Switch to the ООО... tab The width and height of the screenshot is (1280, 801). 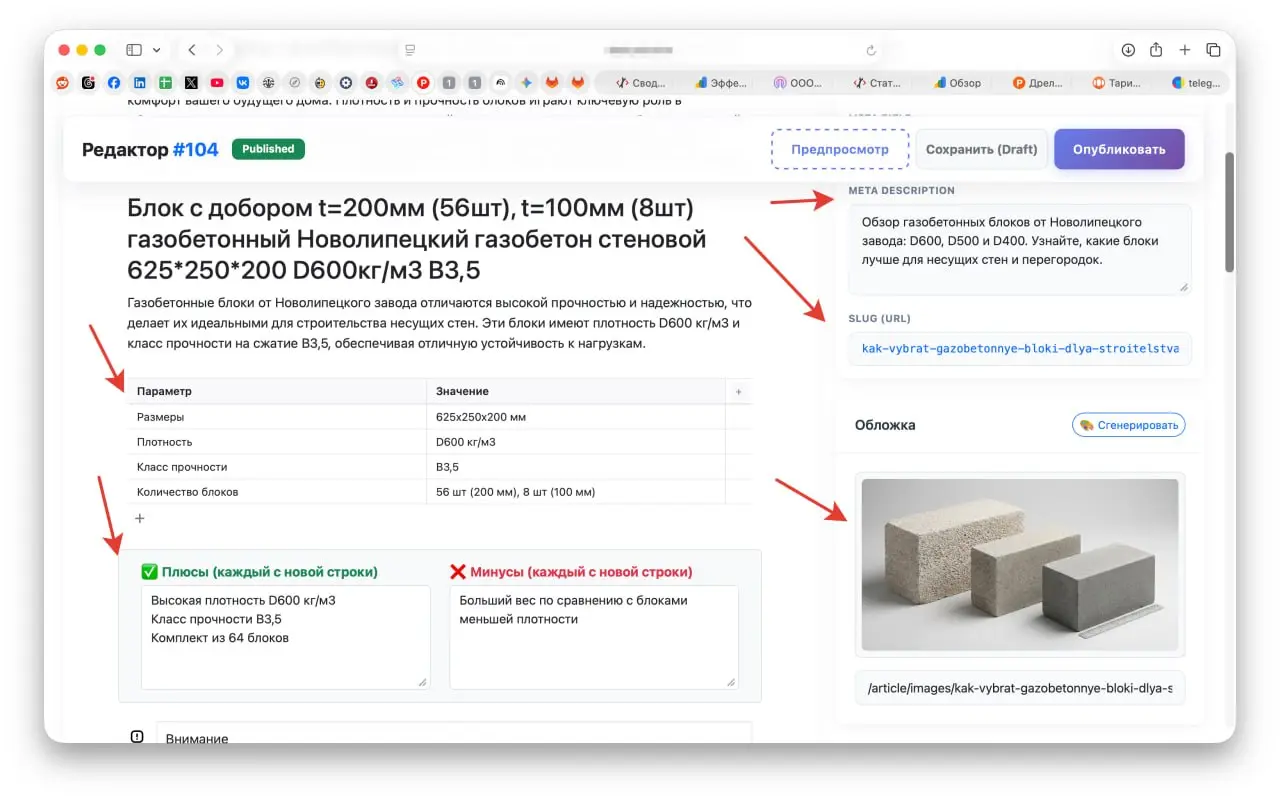tap(799, 83)
